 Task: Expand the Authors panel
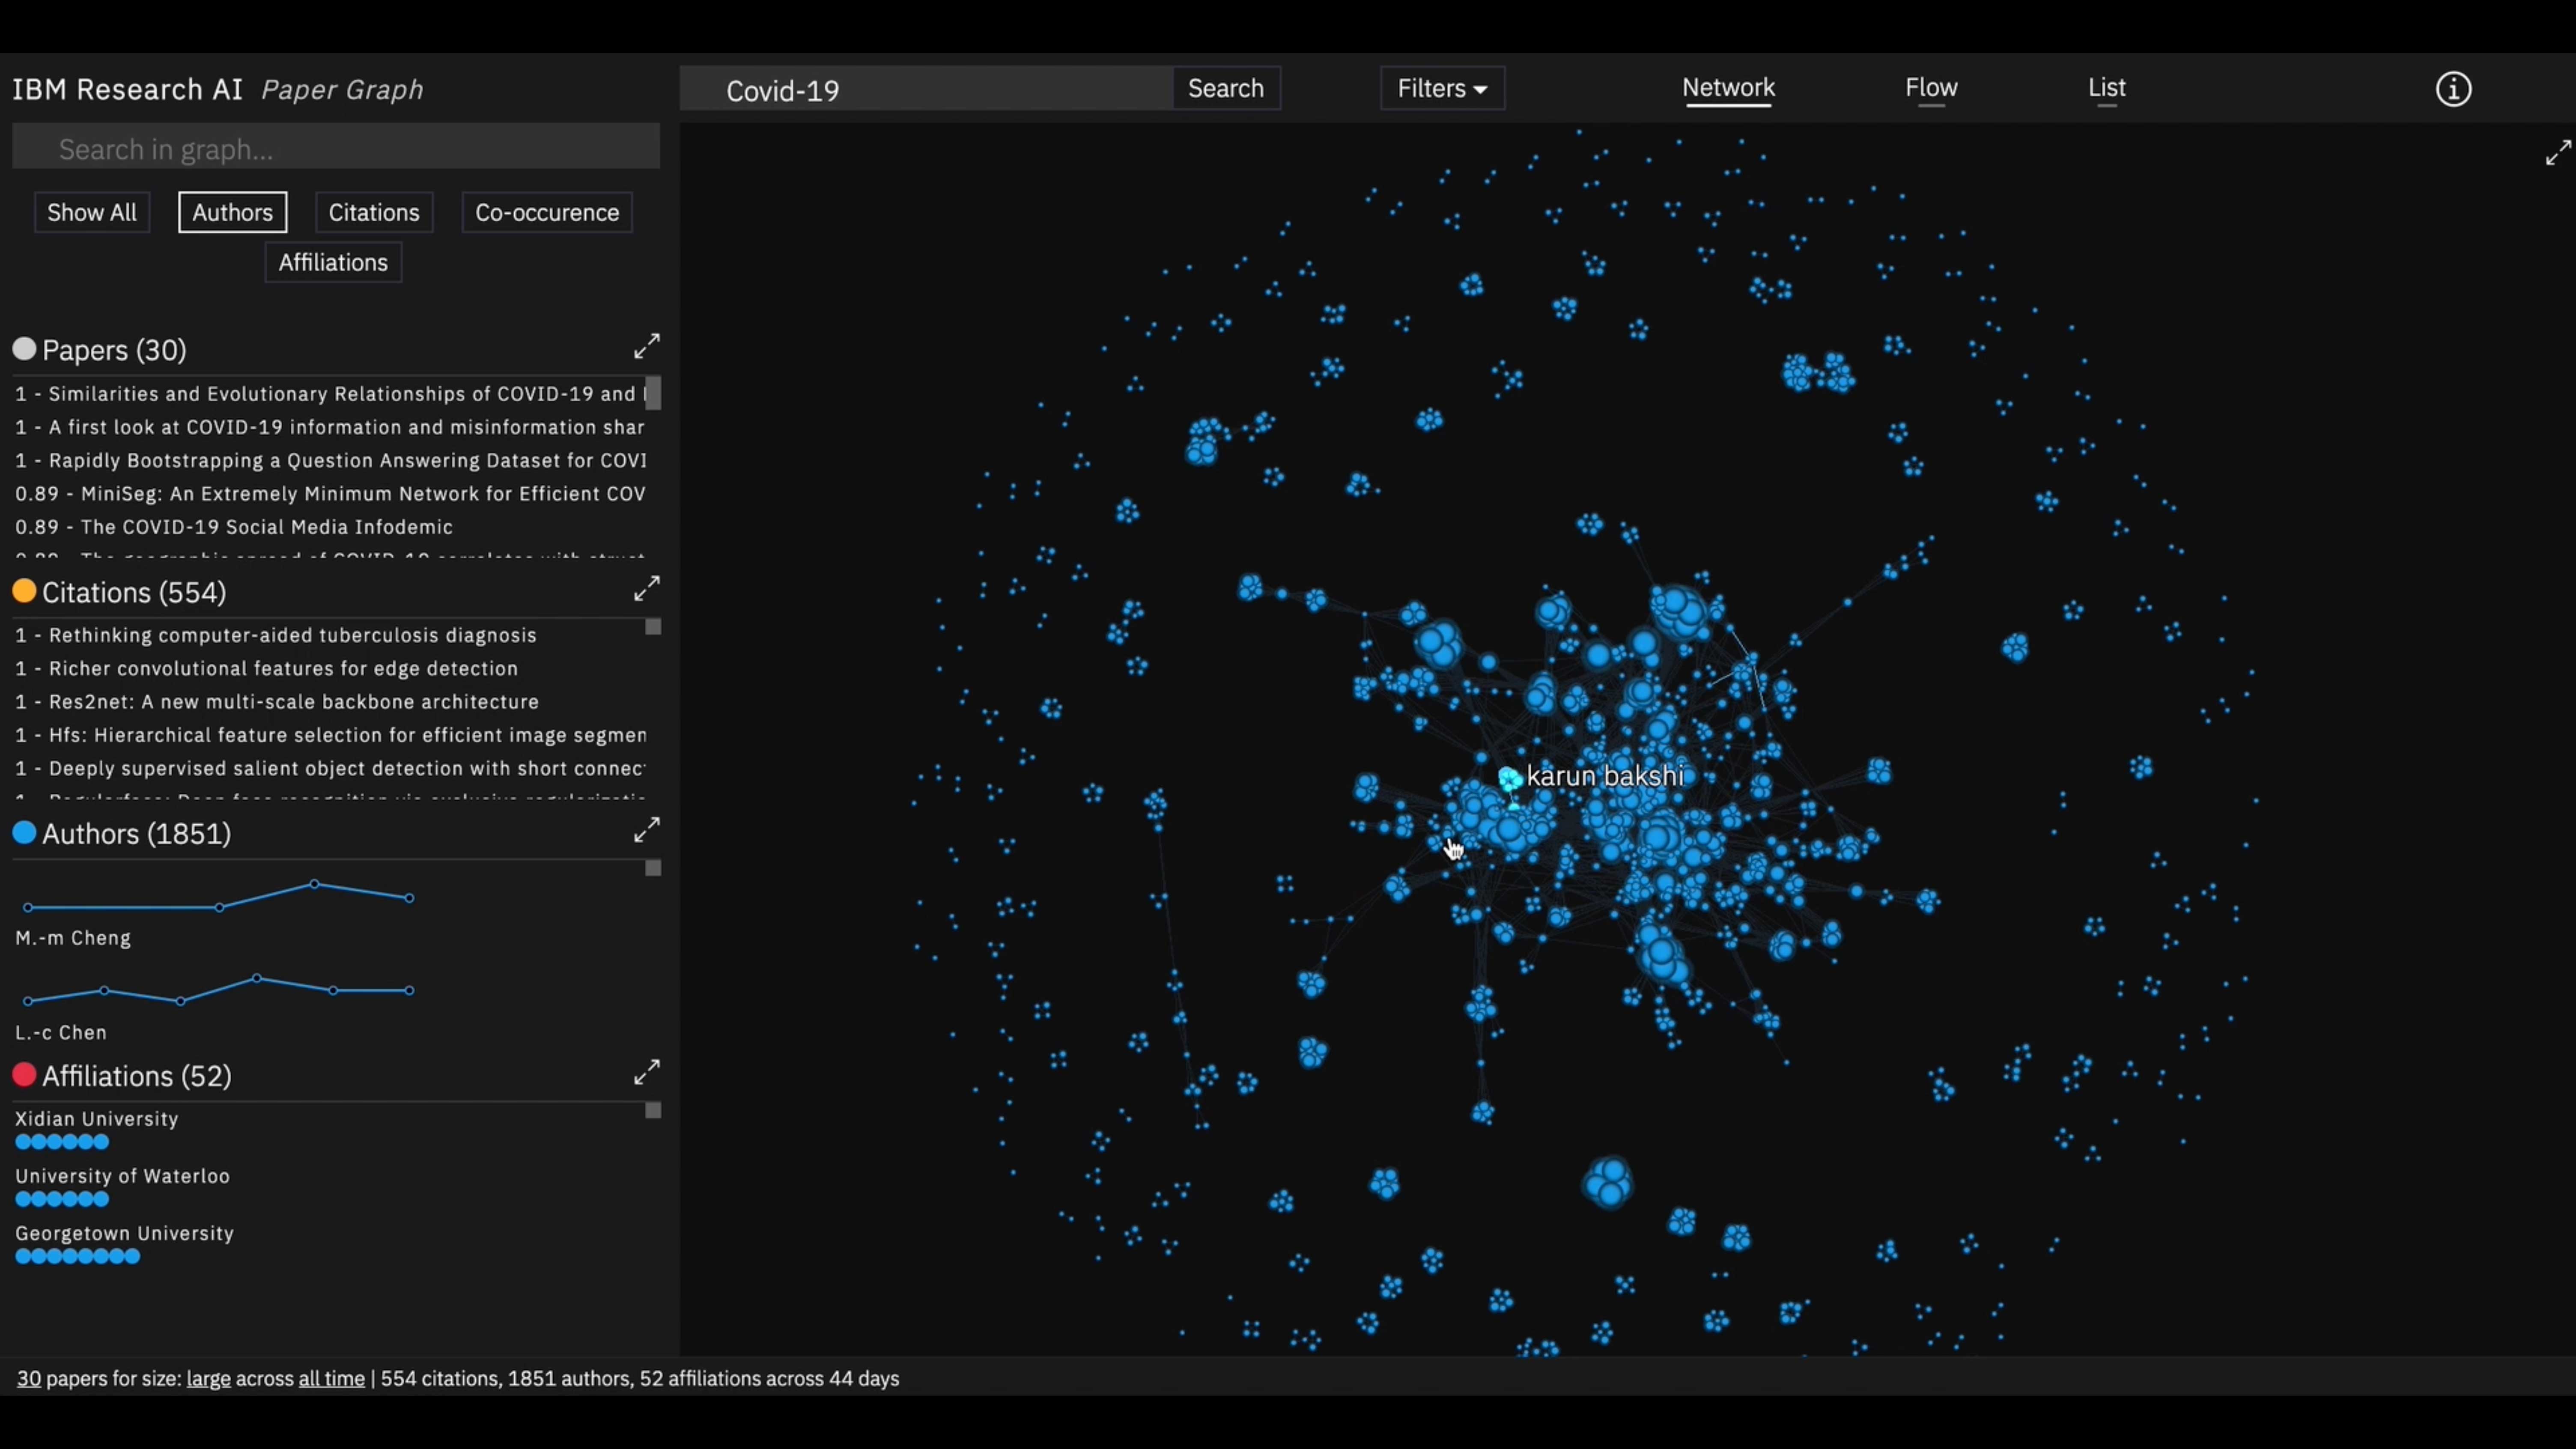[646, 830]
